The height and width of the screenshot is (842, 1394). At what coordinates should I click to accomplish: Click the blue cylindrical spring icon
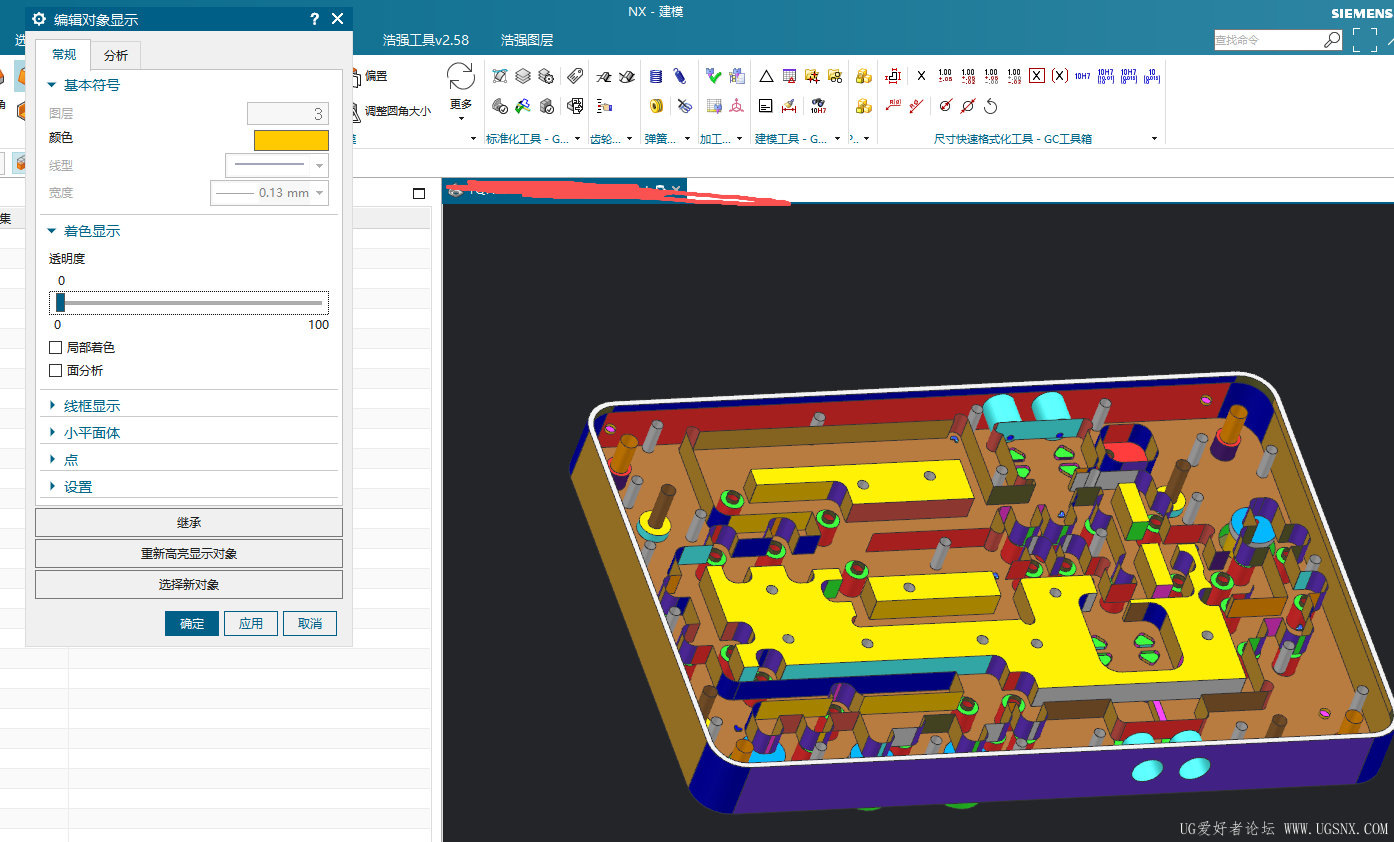click(x=656, y=76)
